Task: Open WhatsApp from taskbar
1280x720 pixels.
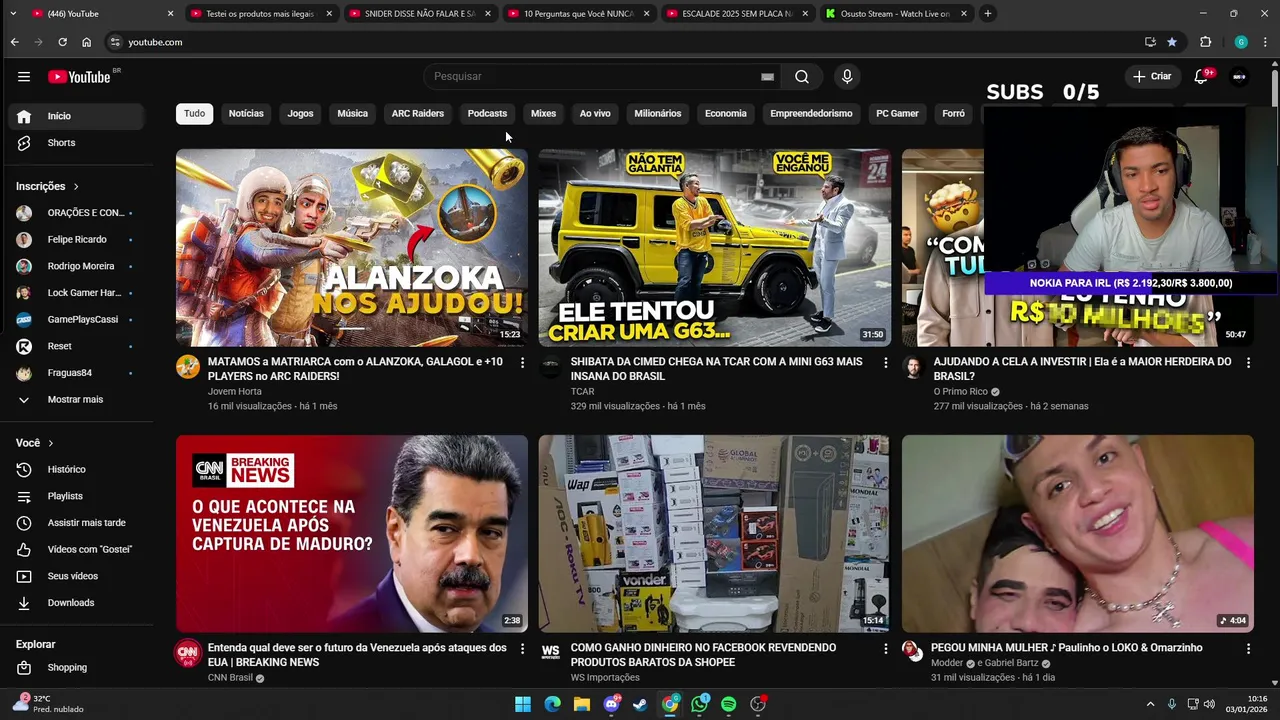Action: click(x=699, y=705)
